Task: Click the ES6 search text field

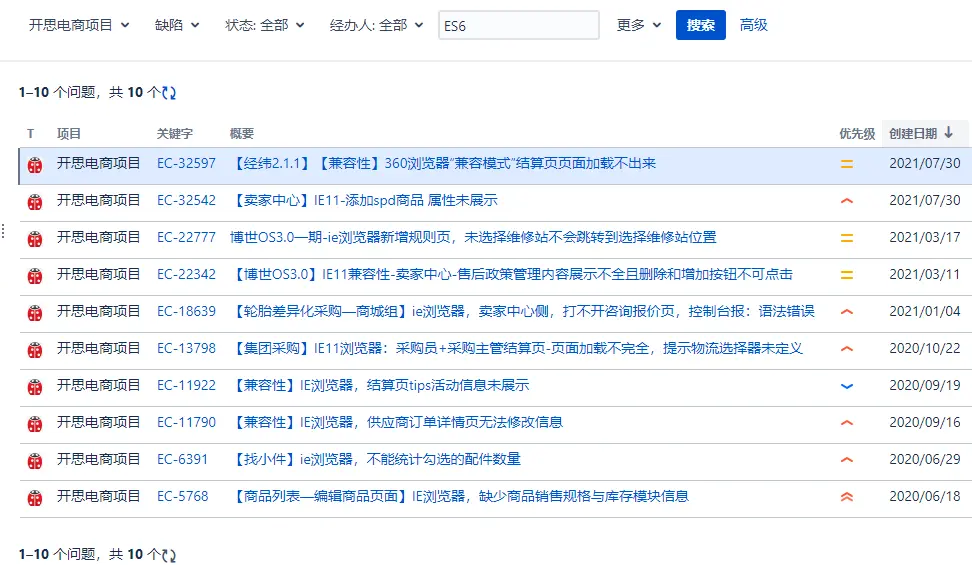Action: point(519,25)
